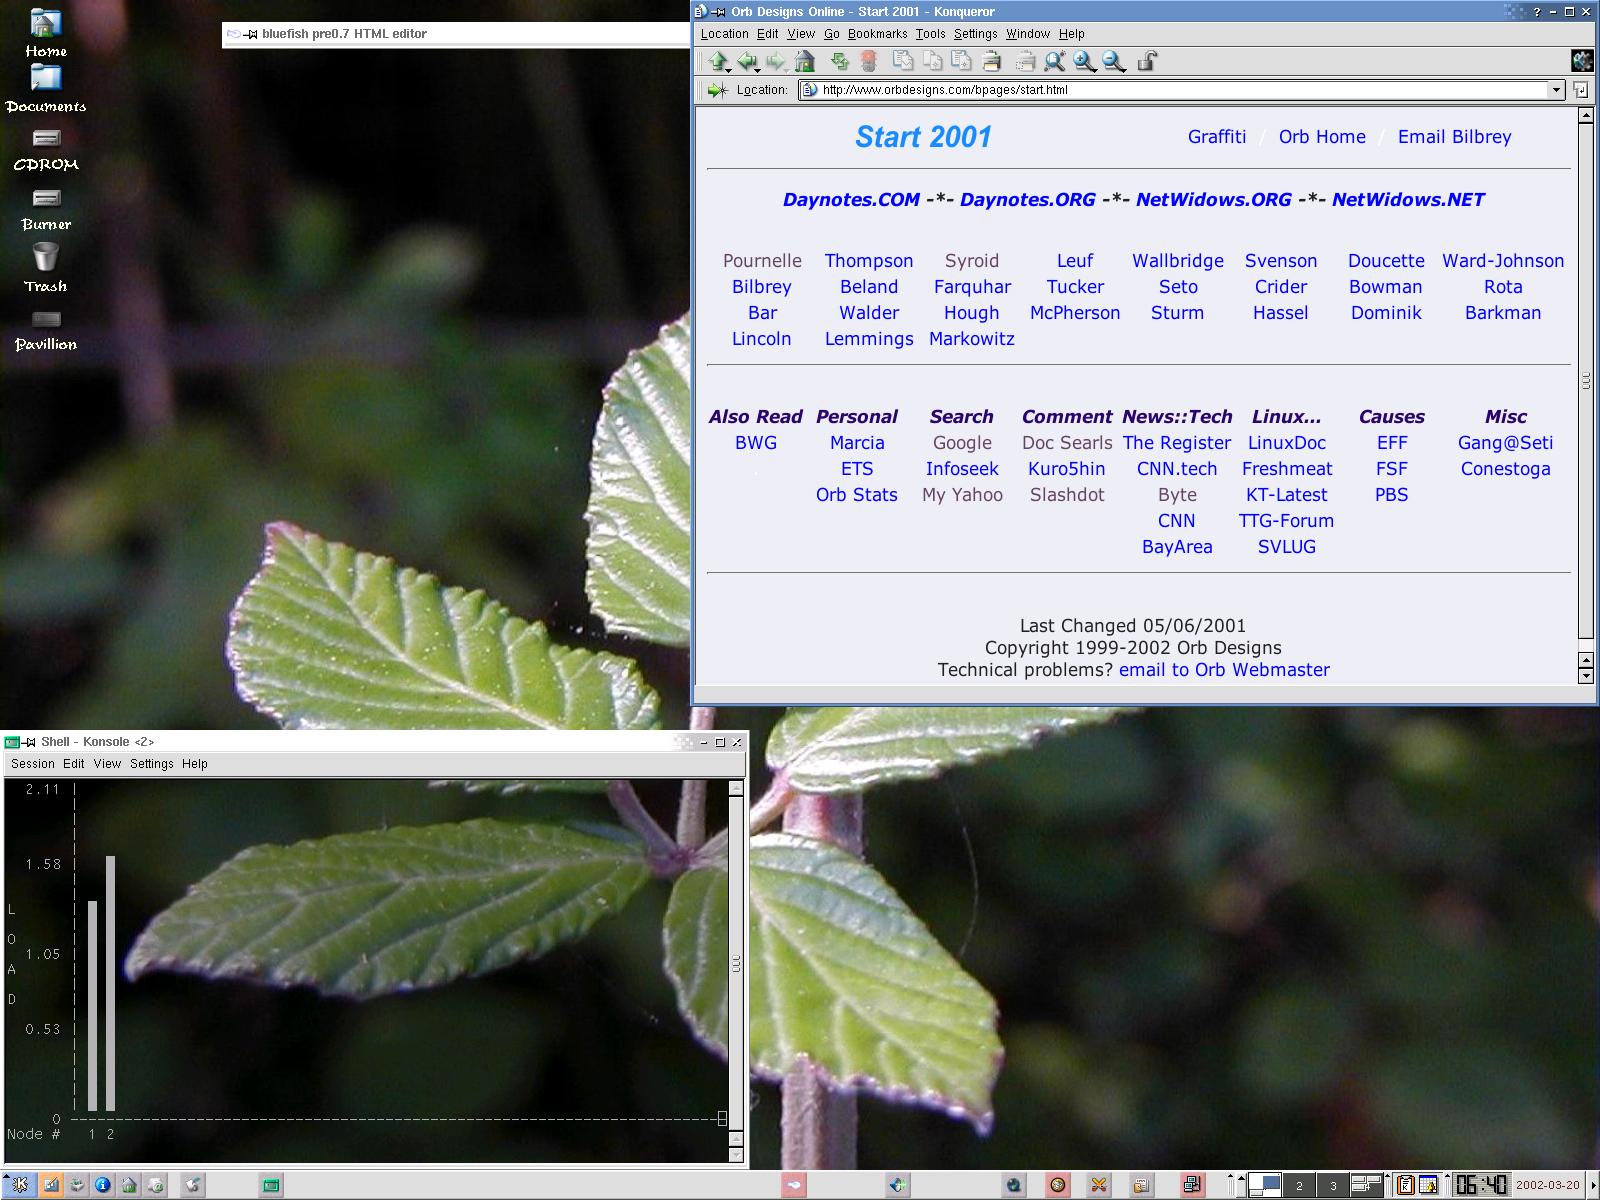Follow the Slashdot link
1600x1200 pixels.
point(1067,495)
